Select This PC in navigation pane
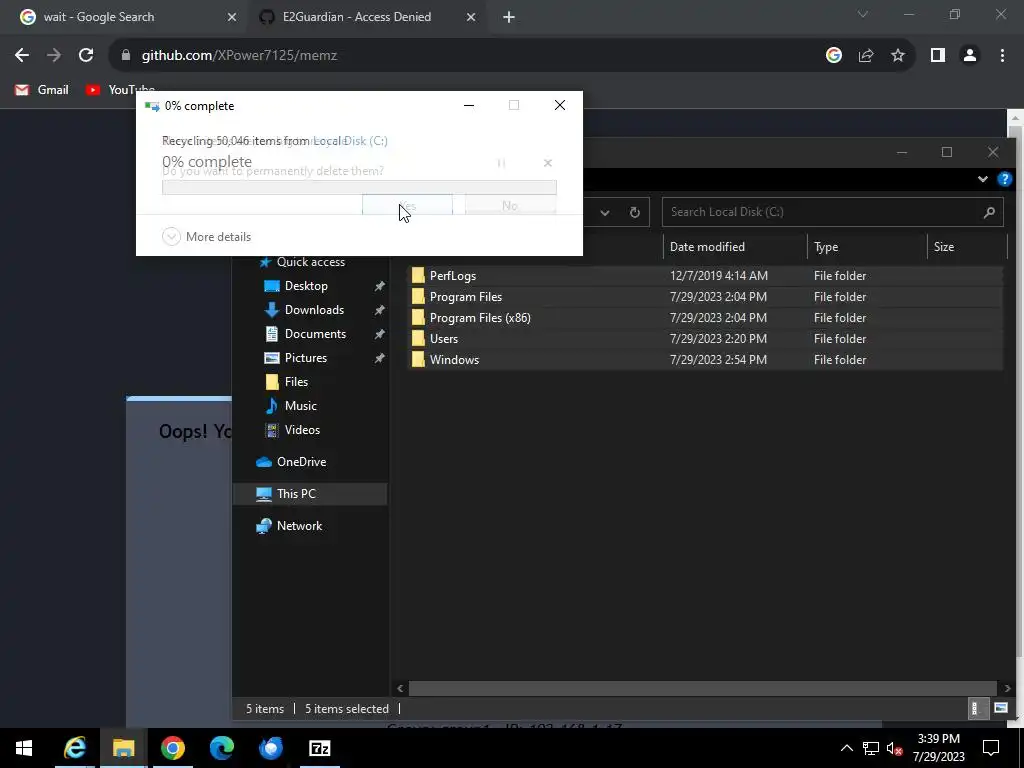 [x=310, y=494]
